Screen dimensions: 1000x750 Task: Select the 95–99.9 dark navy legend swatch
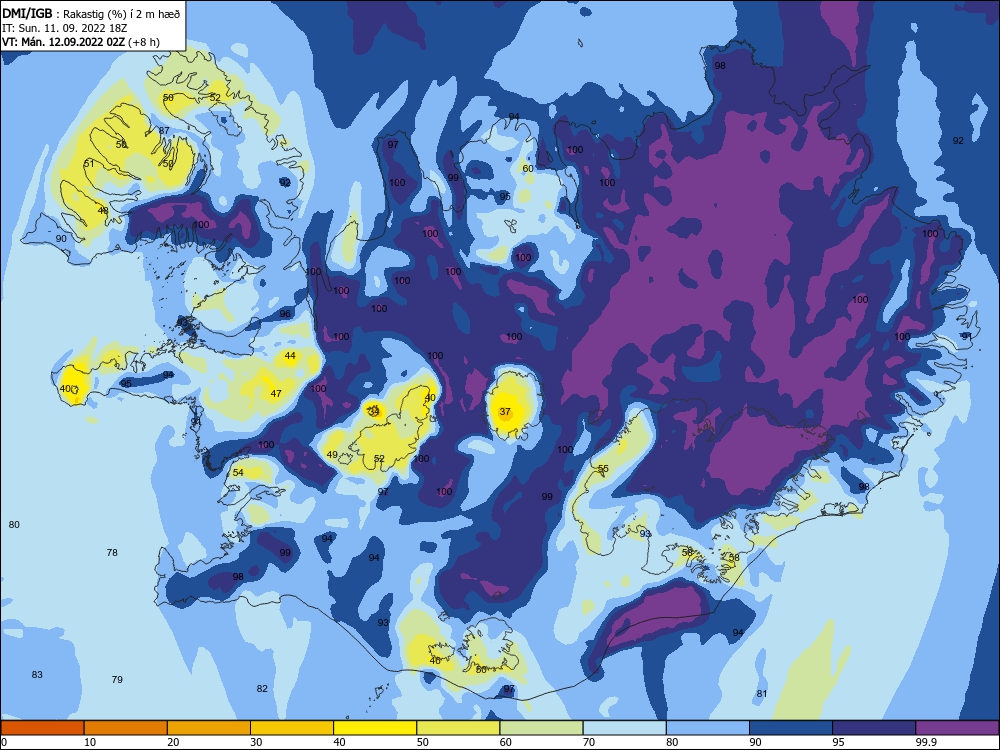coord(874,728)
